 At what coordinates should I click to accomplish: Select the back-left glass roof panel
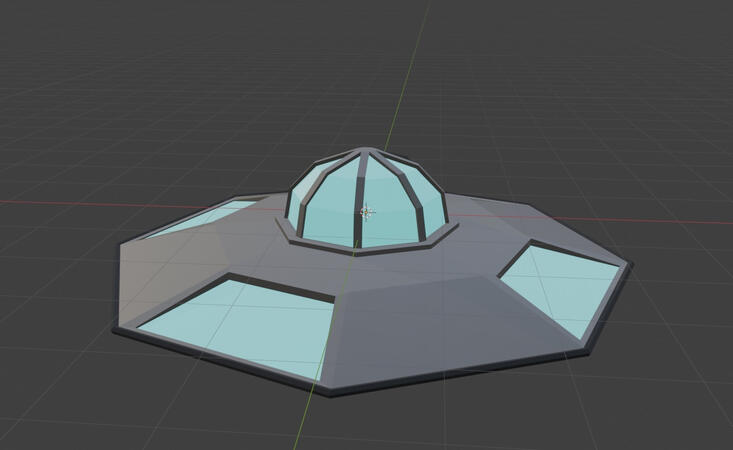tap(203, 217)
